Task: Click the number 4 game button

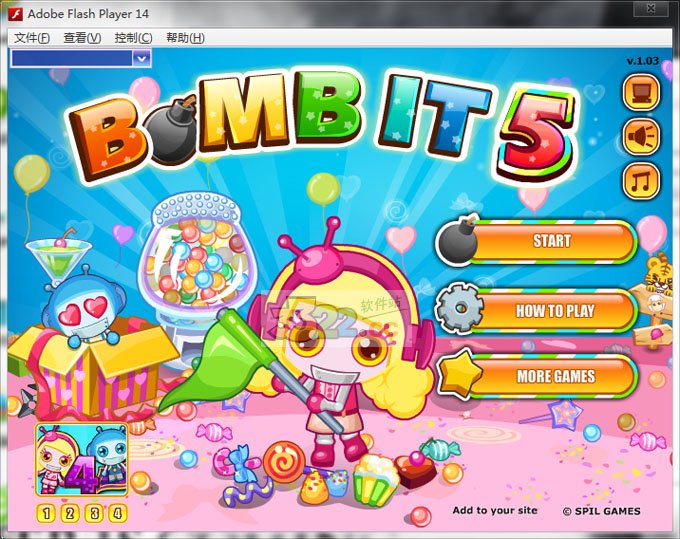Action: click(117, 513)
